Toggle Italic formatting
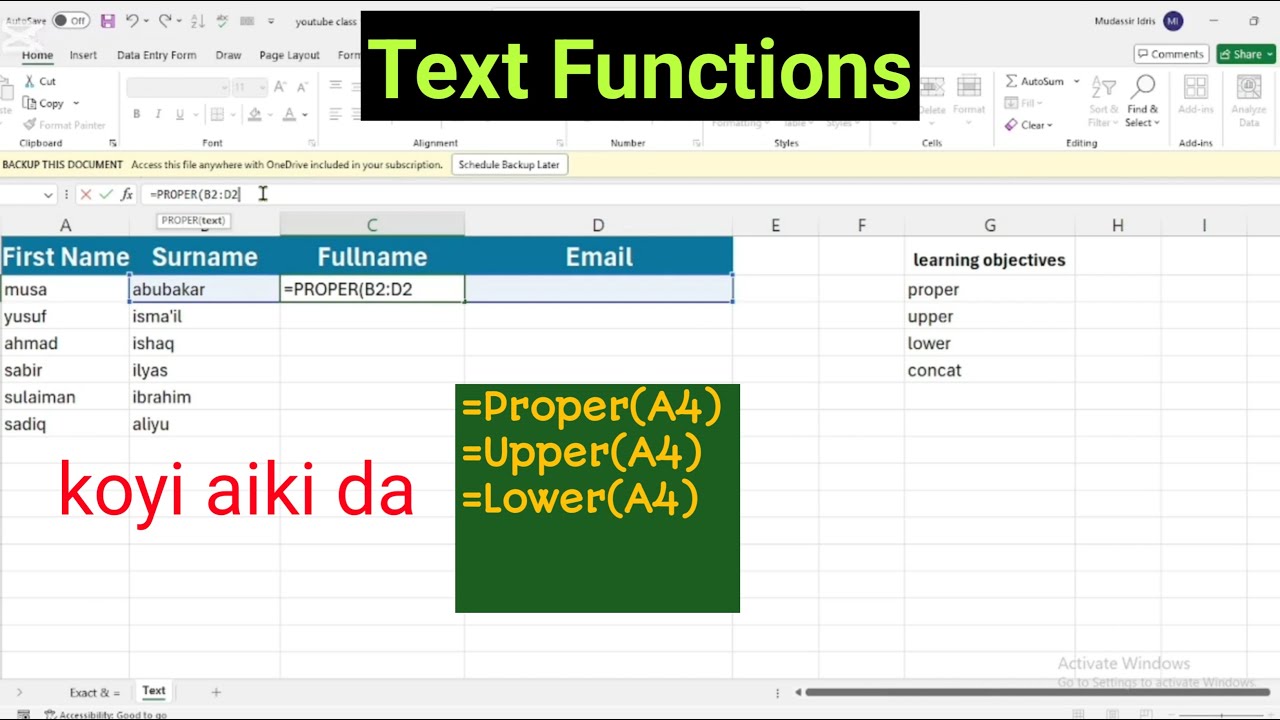Viewport: 1280px width, 720px height. [x=158, y=115]
